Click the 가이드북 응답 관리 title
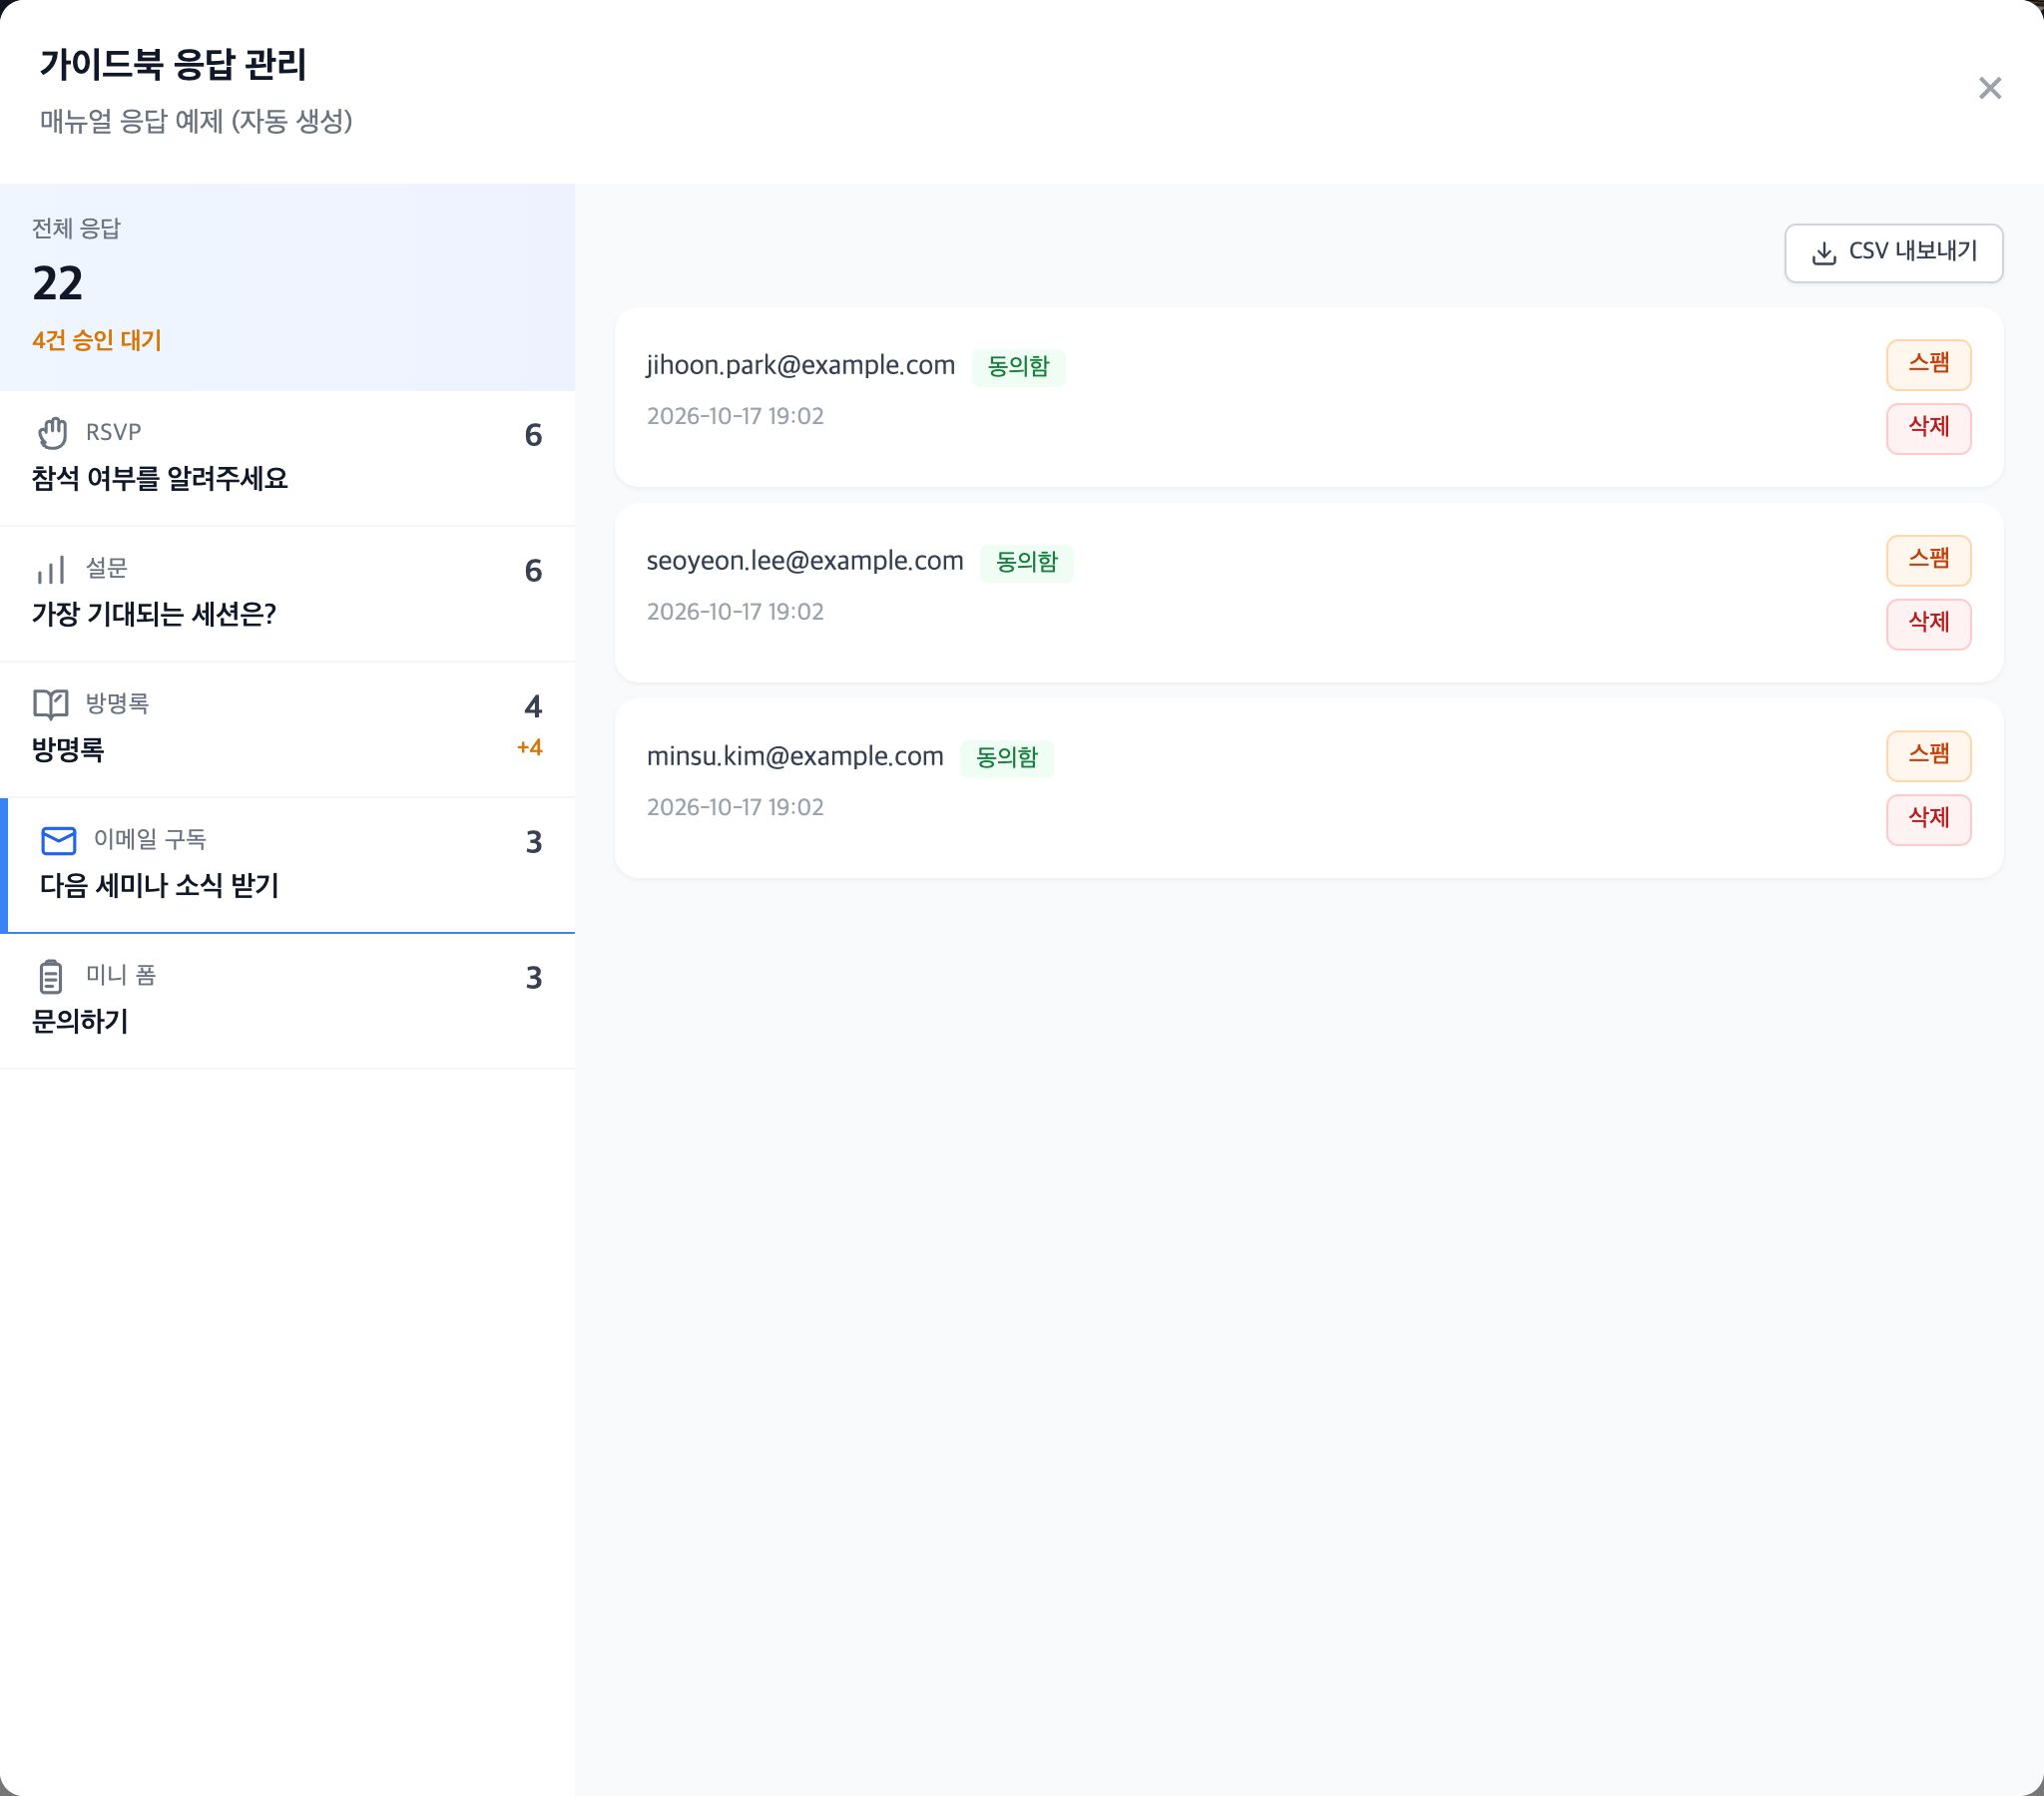This screenshot has width=2044, height=1796. point(173,64)
